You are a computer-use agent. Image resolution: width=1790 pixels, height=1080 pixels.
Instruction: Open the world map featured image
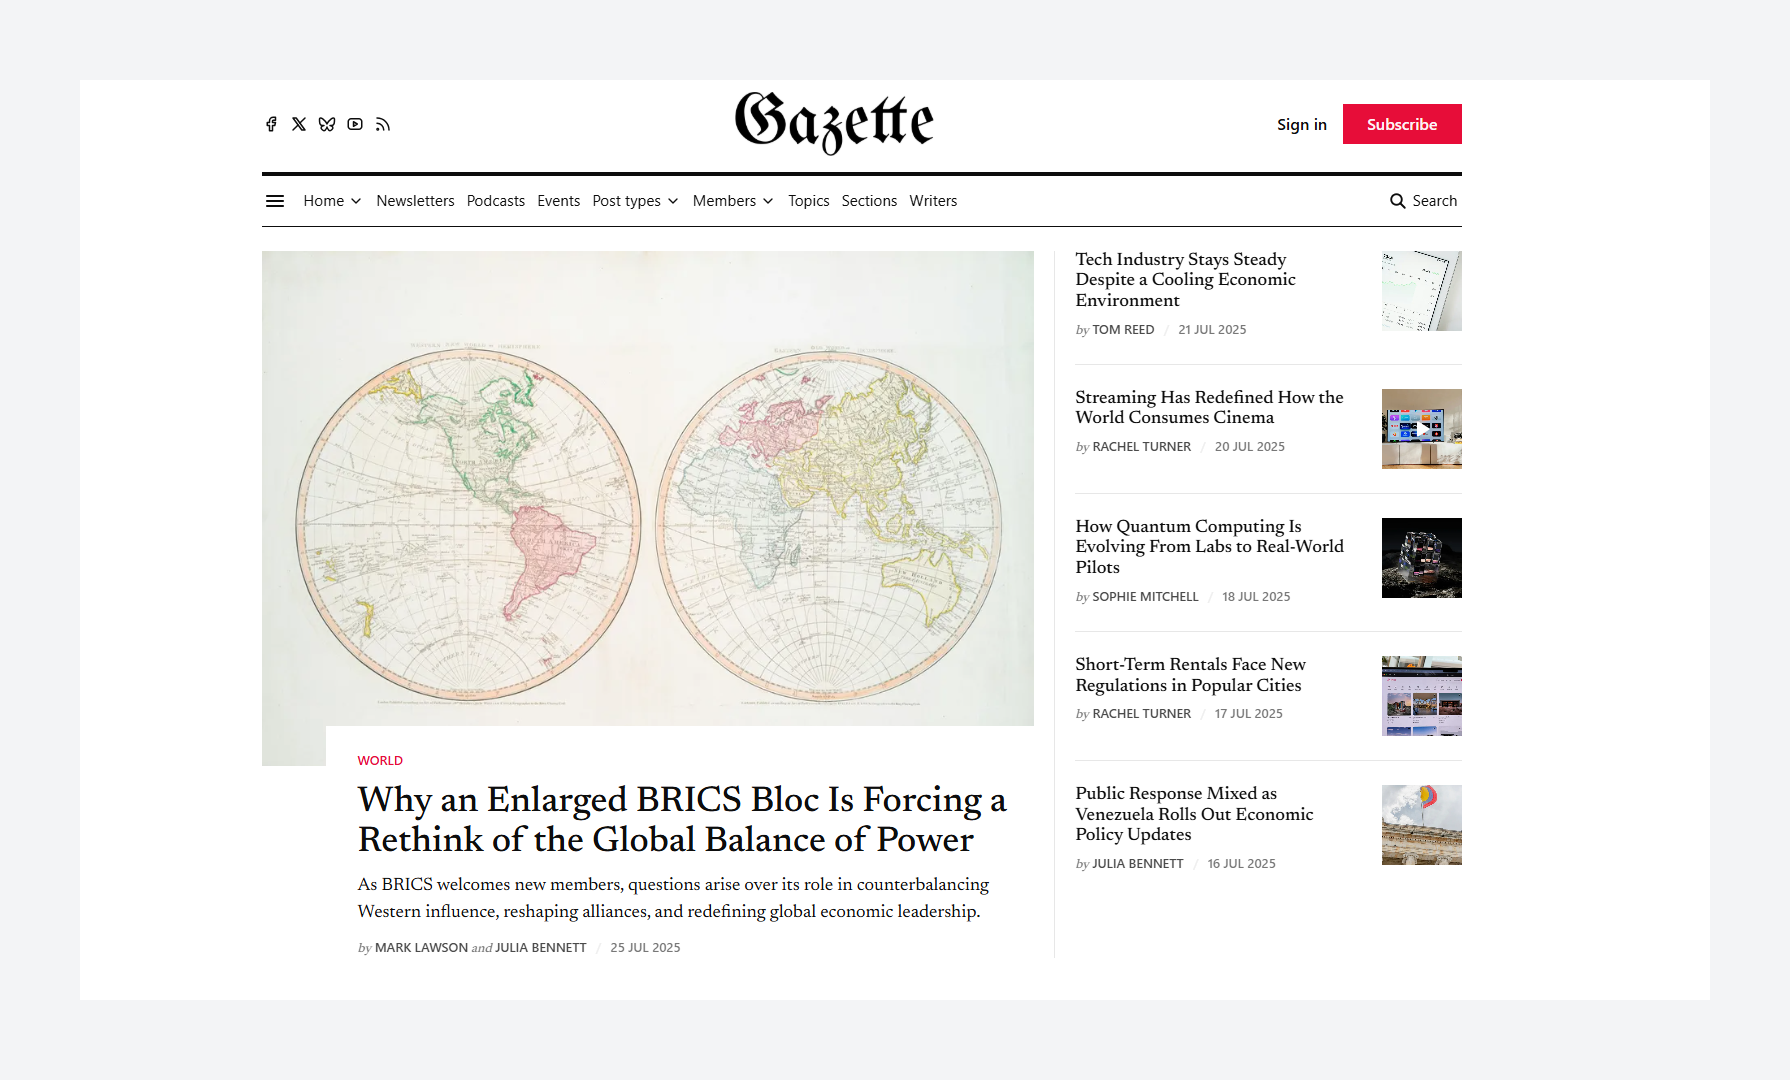pos(647,488)
